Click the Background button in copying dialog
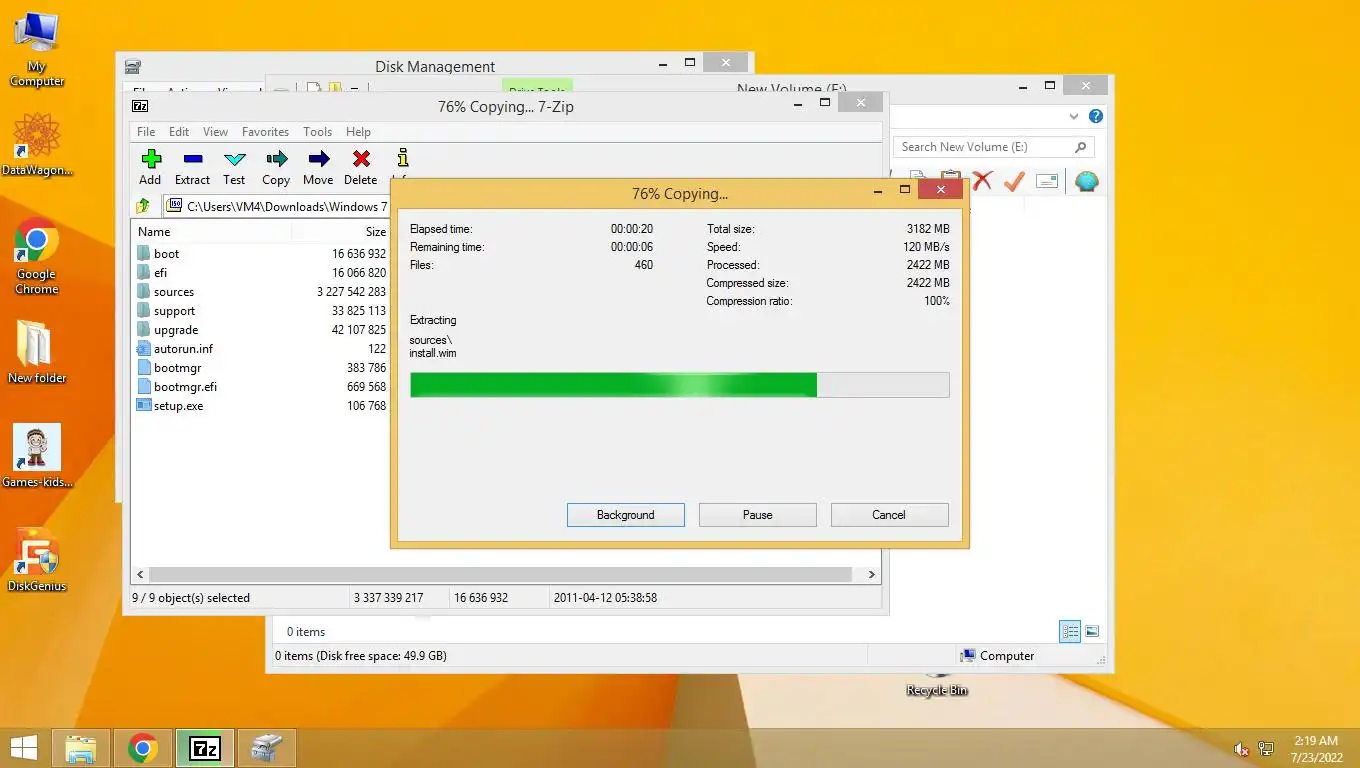Viewport: 1360px width, 768px height. point(626,515)
